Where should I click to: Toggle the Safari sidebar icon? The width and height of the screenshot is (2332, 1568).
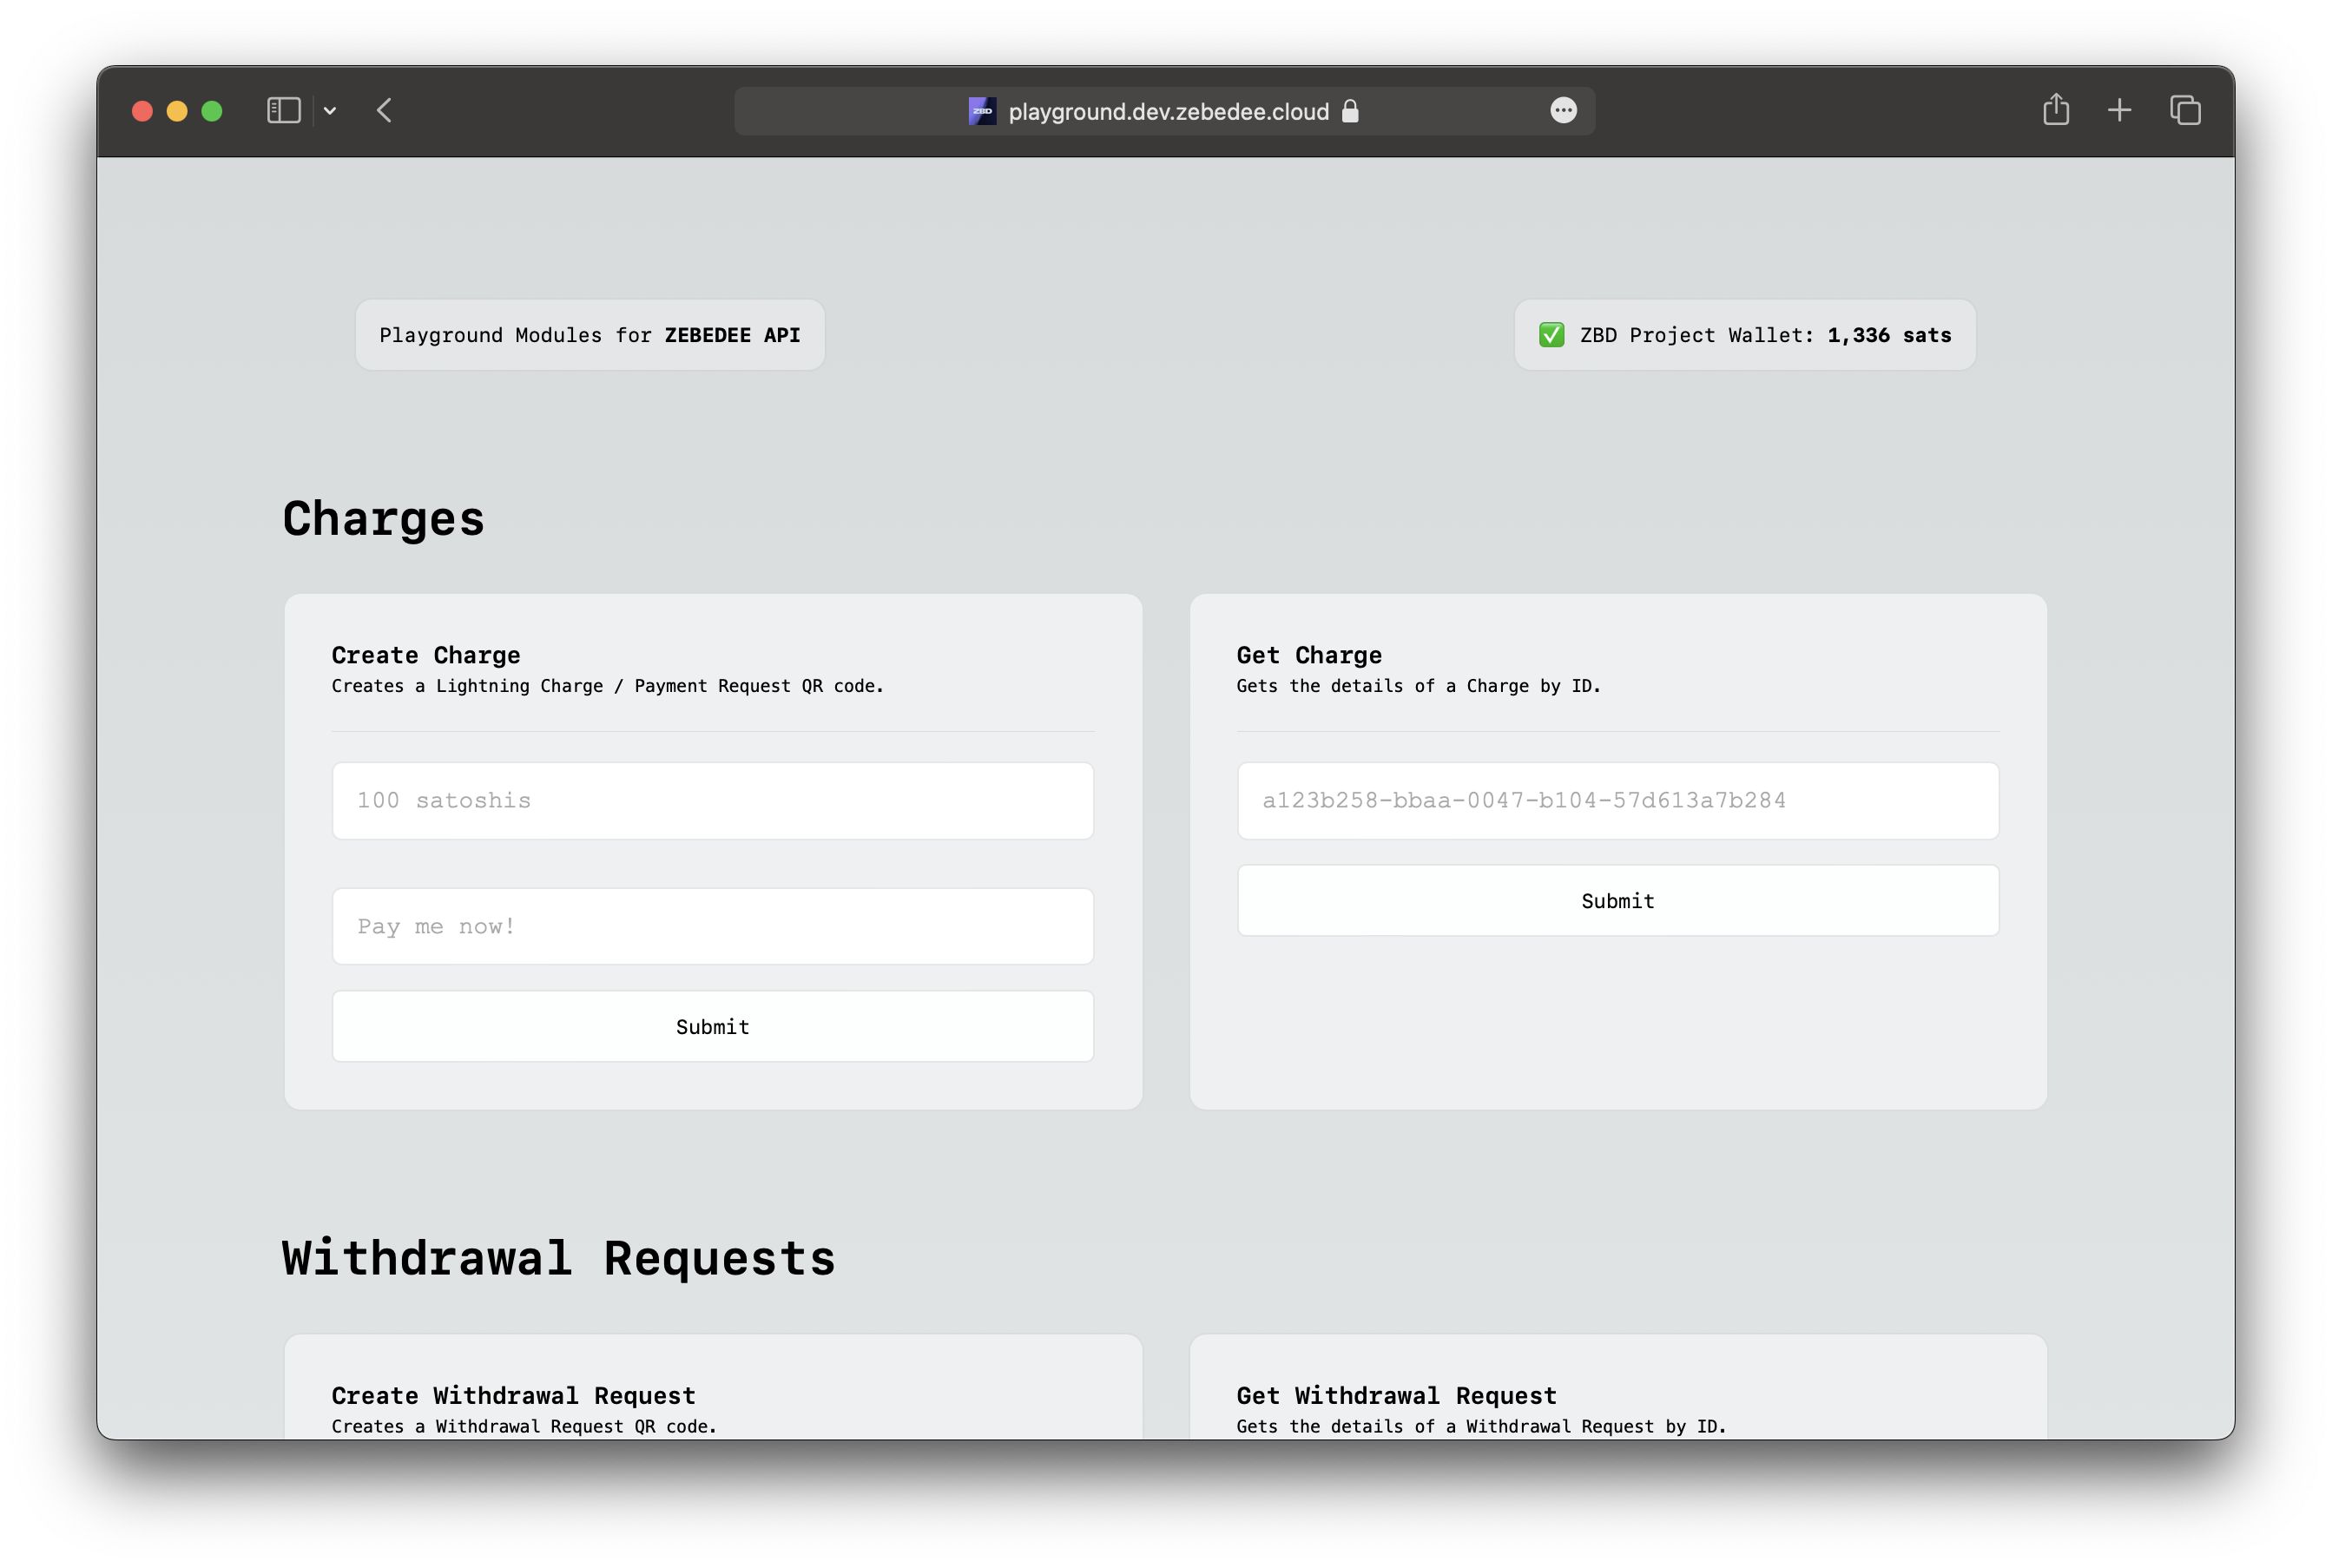(x=284, y=110)
